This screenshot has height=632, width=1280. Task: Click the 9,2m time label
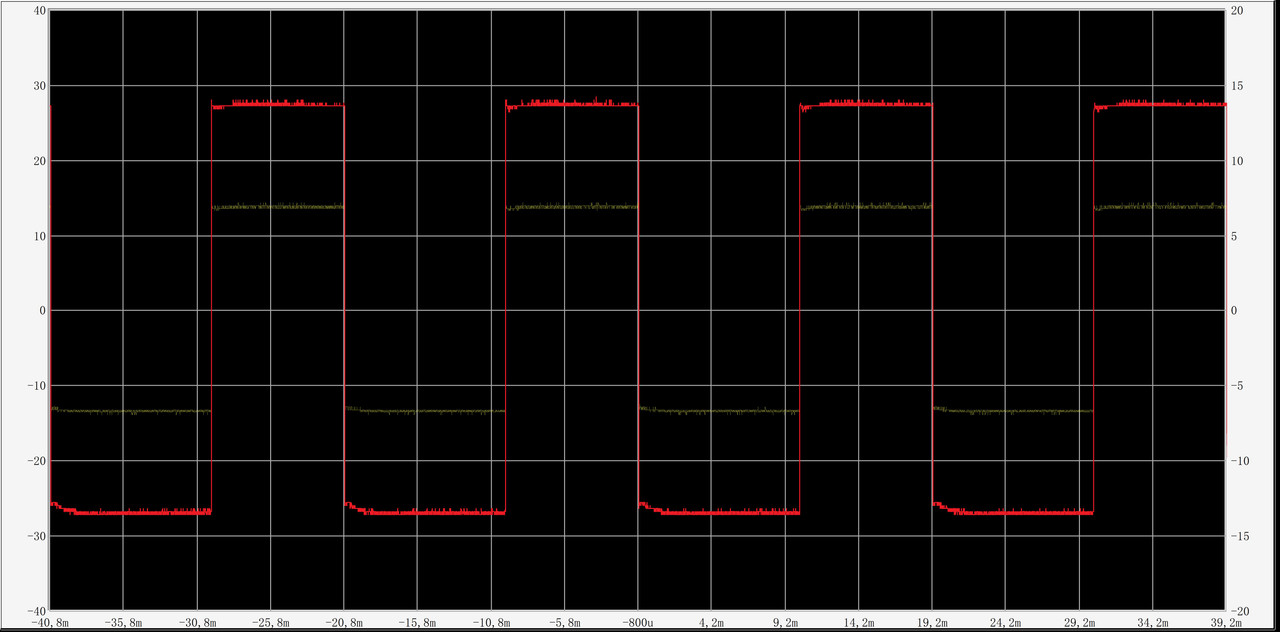coord(785,622)
